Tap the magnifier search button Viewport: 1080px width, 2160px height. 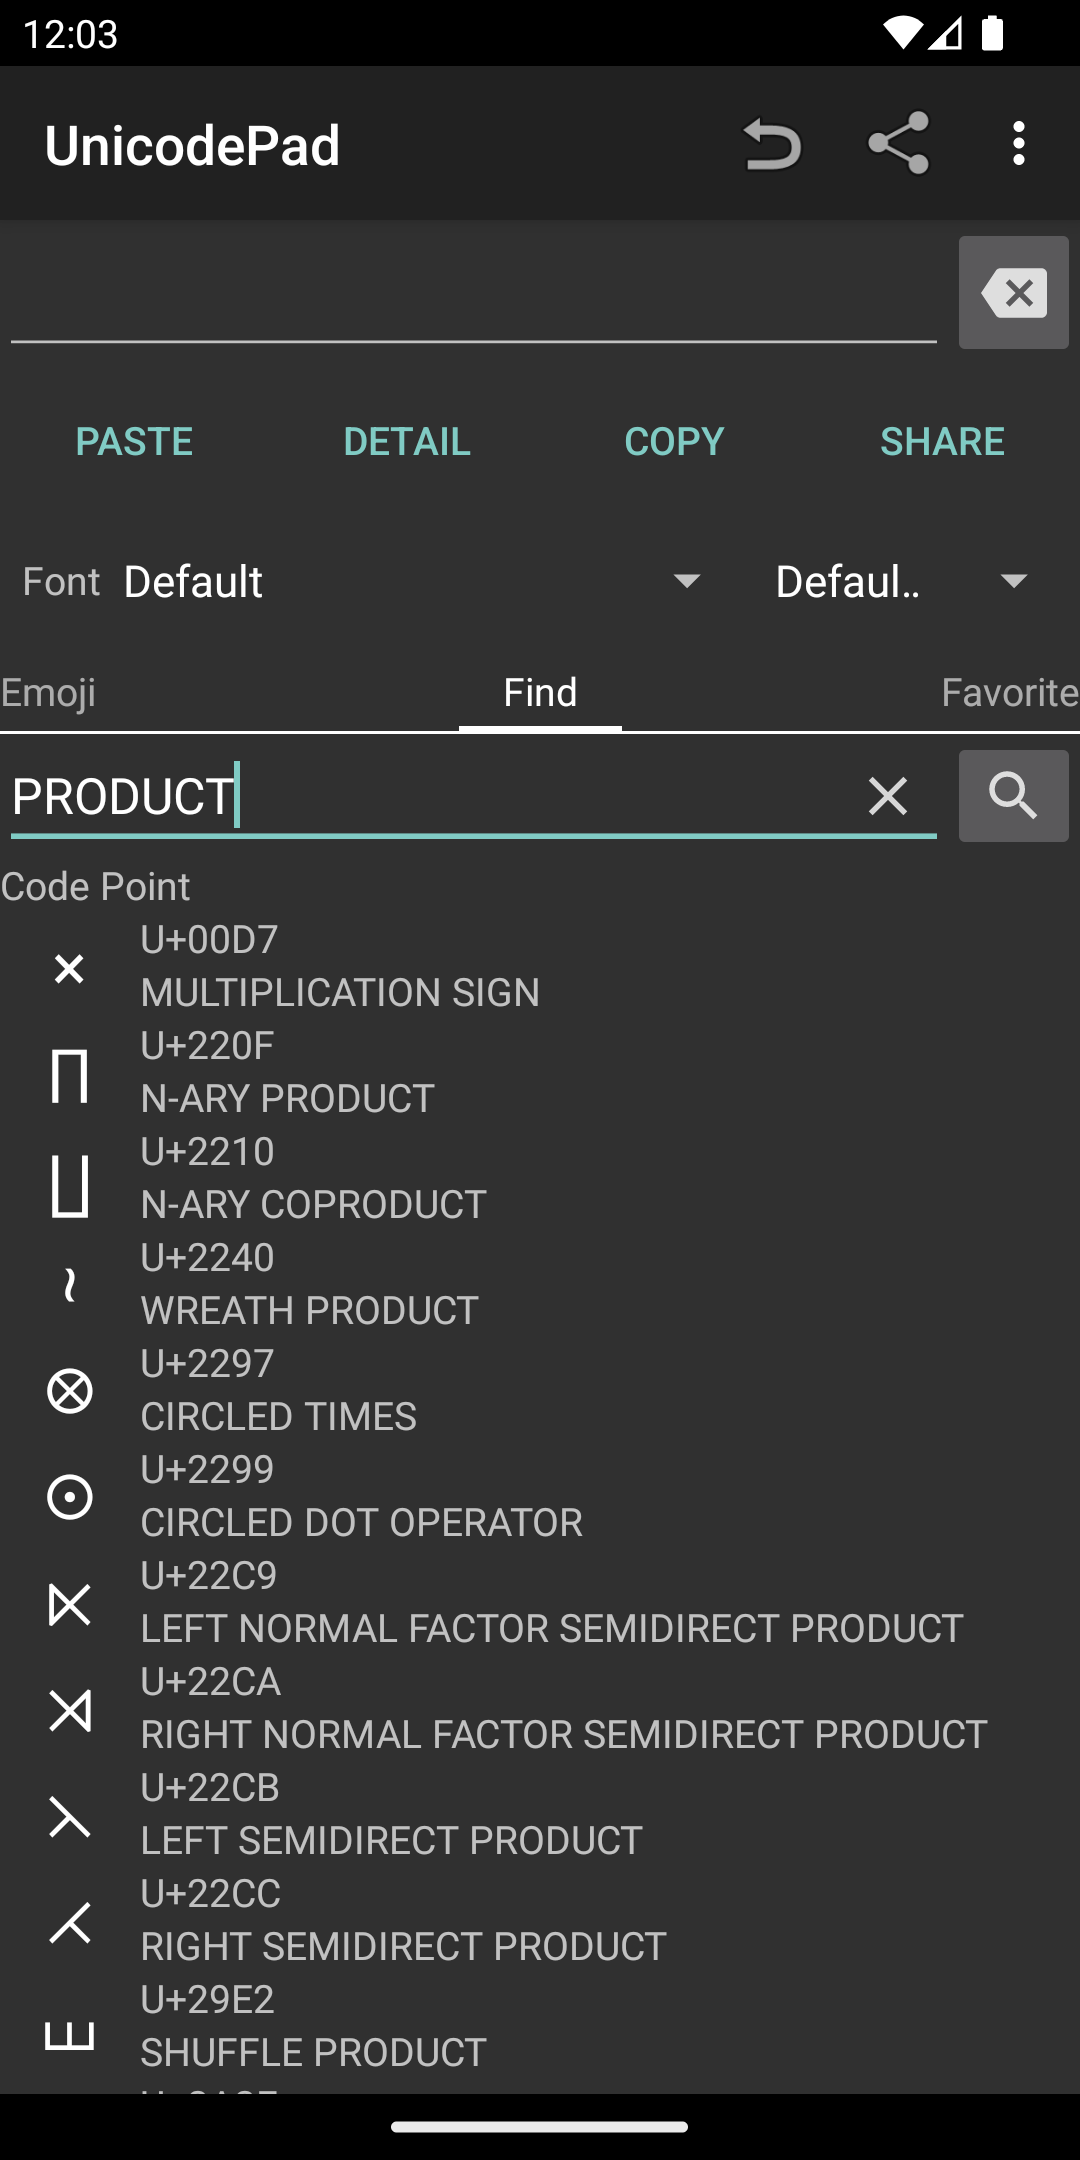coord(1013,797)
